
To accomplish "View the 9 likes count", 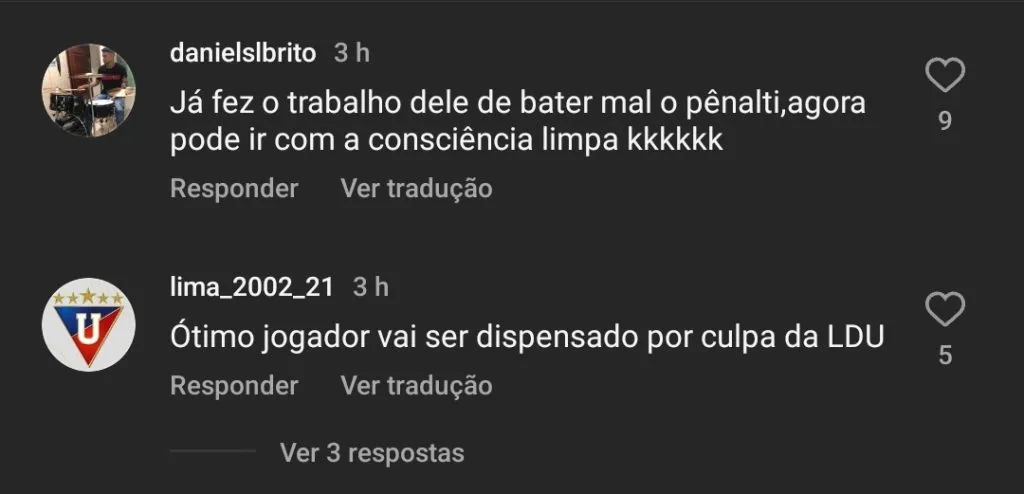I will point(945,121).
